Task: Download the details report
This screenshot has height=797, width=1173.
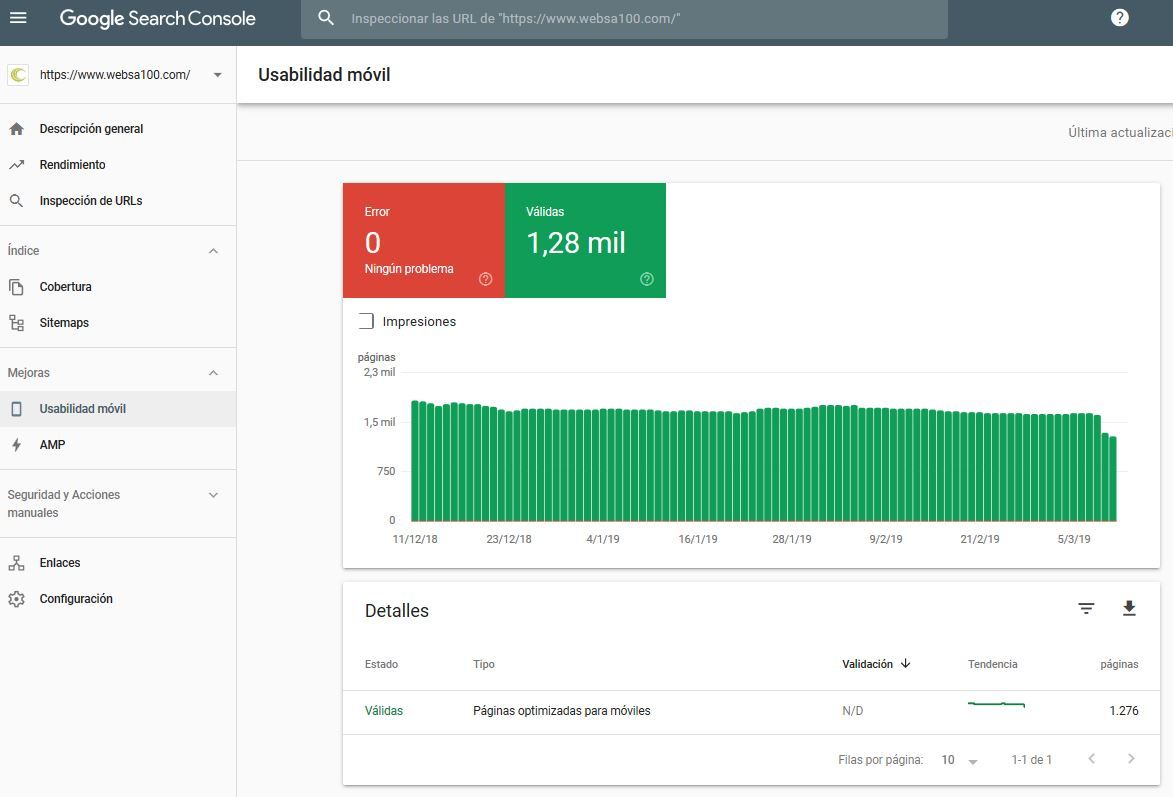Action: [1129, 608]
